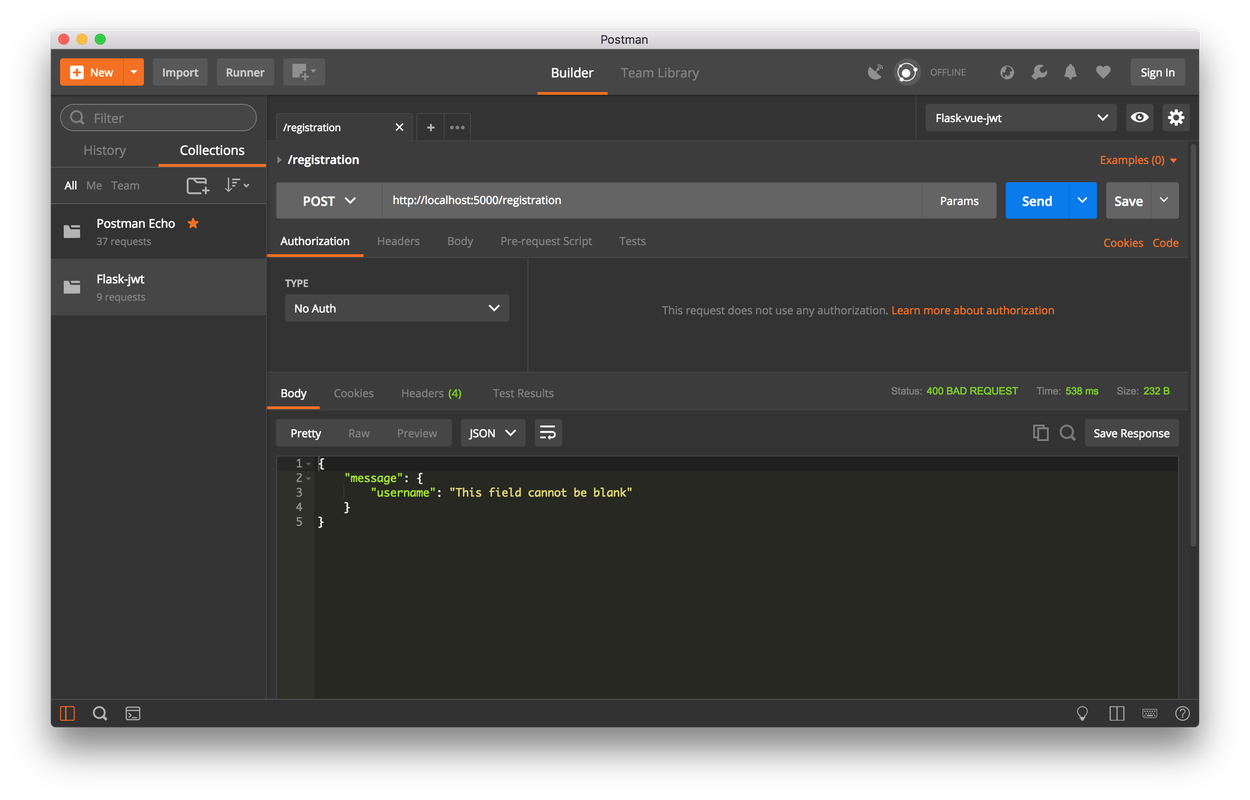Open collection sort options icon
This screenshot has height=800, width=1250.
click(x=237, y=185)
